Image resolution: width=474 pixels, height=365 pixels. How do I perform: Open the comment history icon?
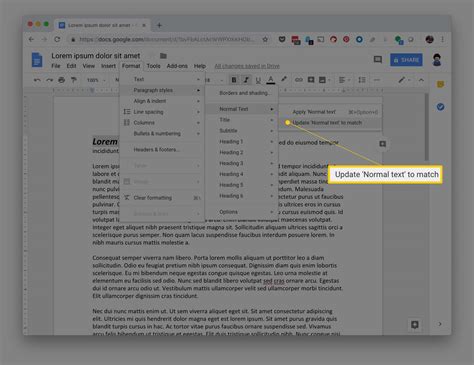(378, 60)
